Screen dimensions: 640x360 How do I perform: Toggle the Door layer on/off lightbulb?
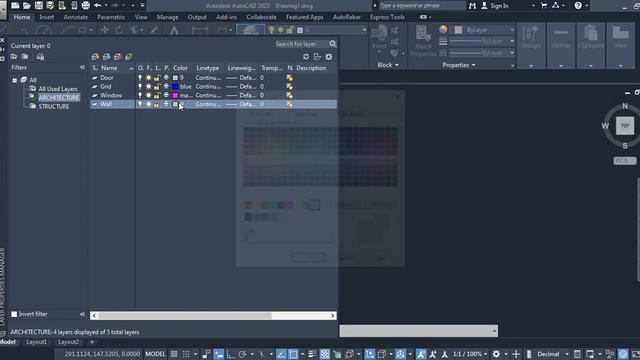point(140,78)
